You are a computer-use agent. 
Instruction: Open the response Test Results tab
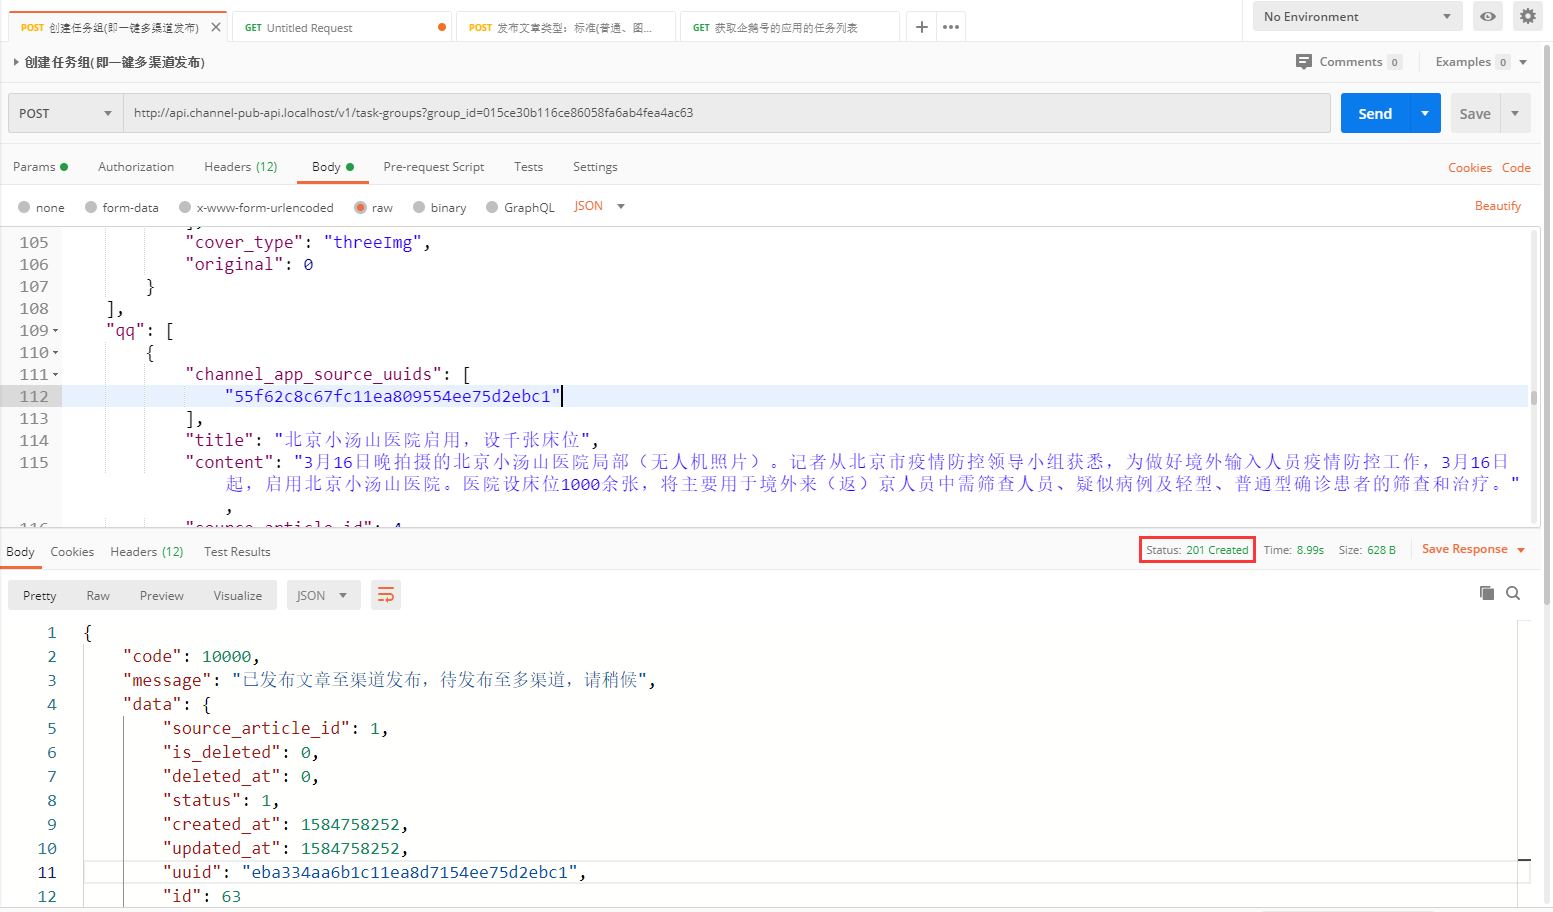[x=237, y=552]
